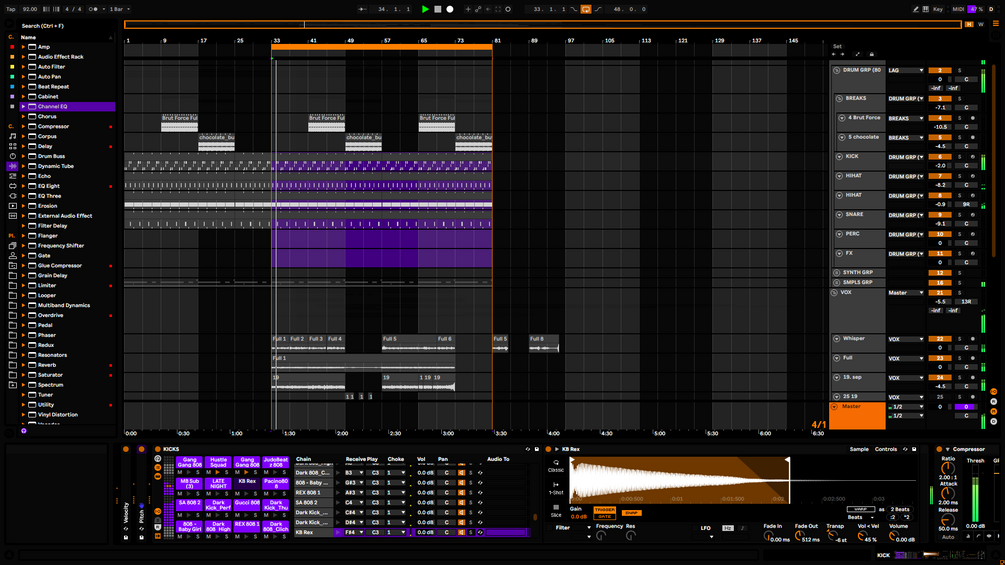
Task: Open the Beats warp mode dropdown
Action: [x=860, y=517]
